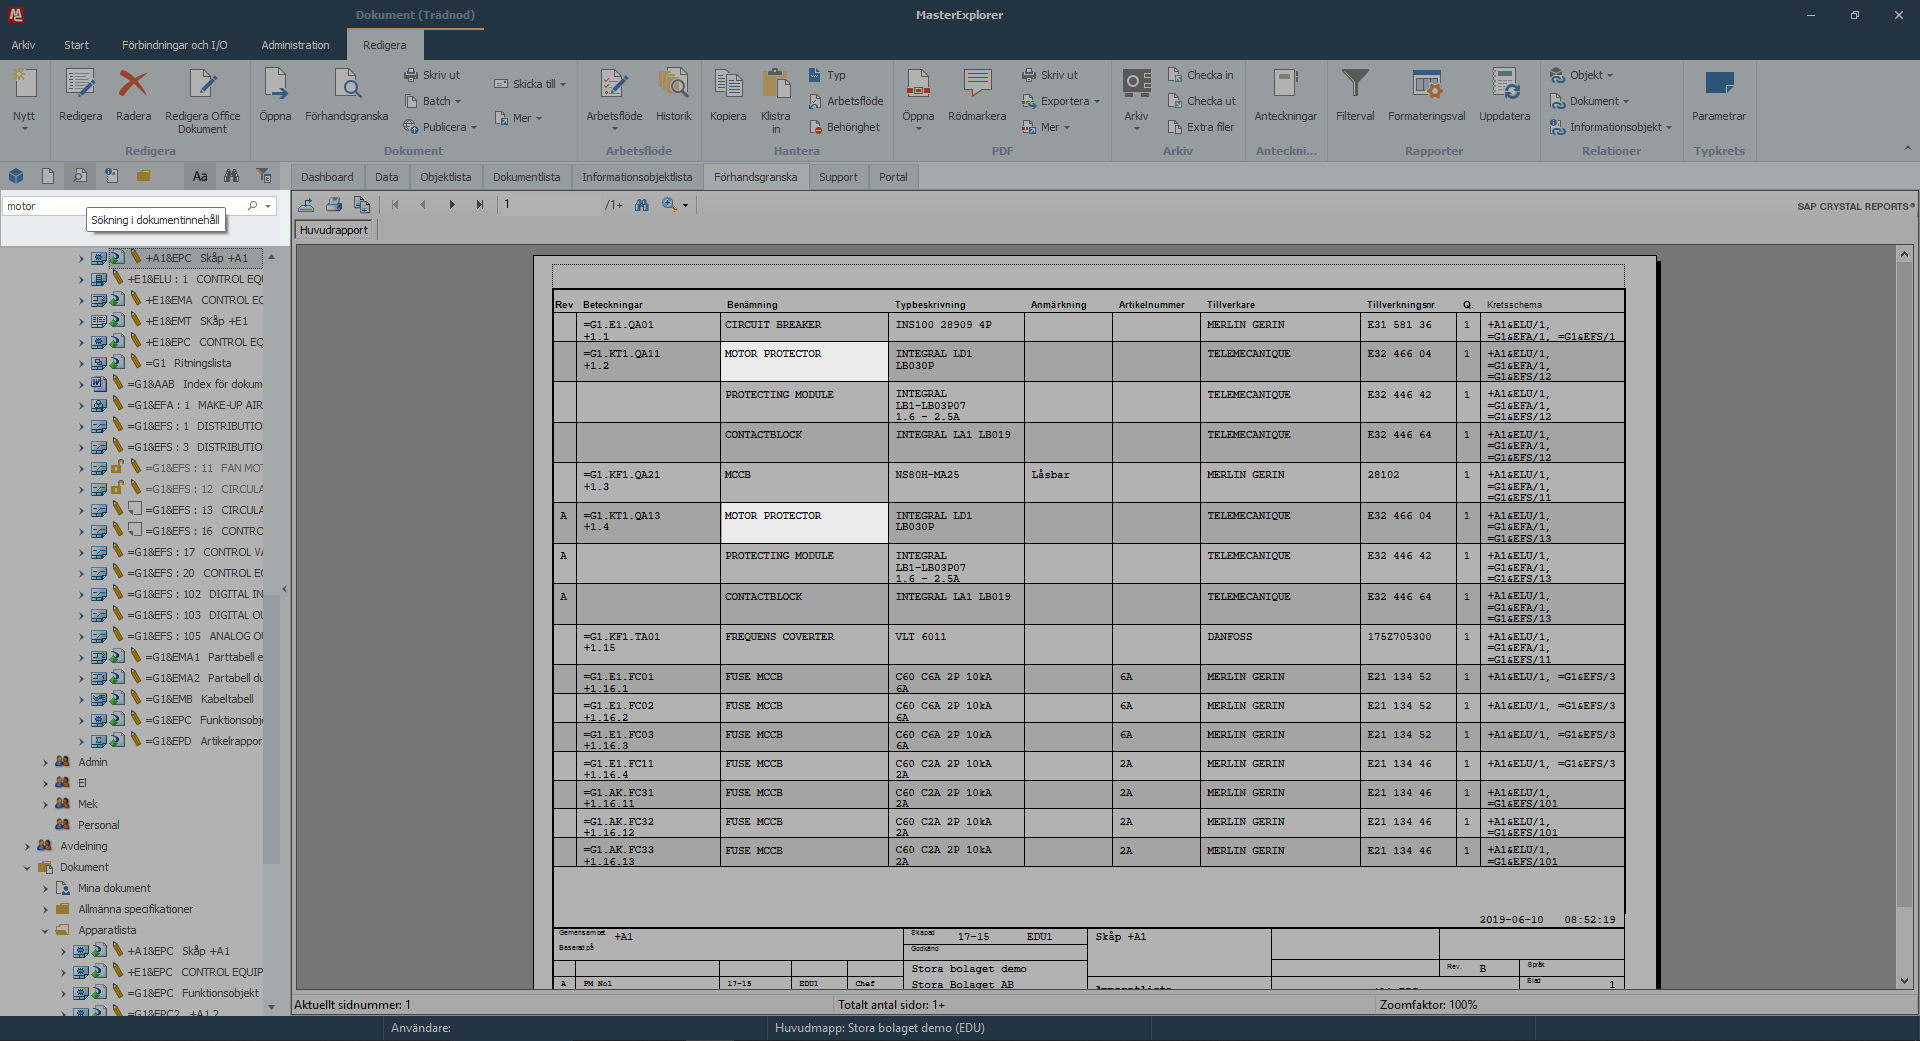
Task: Click the blue cube object icon in left toolbar
Action: [x=16, y=176]
